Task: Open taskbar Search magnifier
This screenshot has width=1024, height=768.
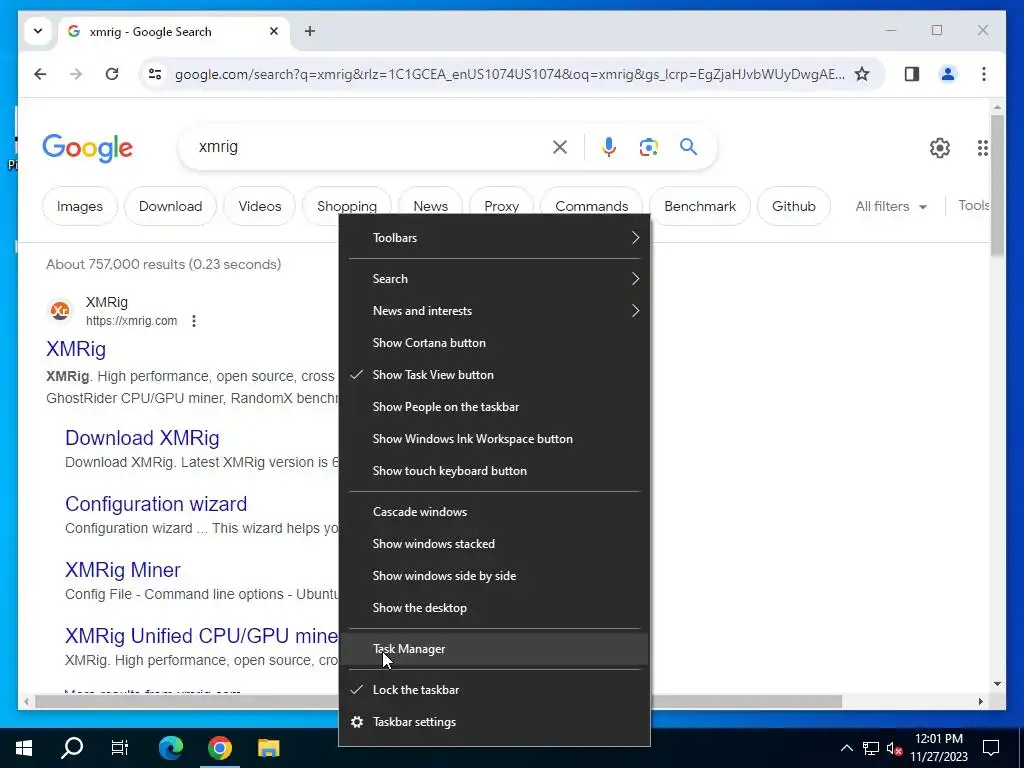Action: tap(72, 748)
